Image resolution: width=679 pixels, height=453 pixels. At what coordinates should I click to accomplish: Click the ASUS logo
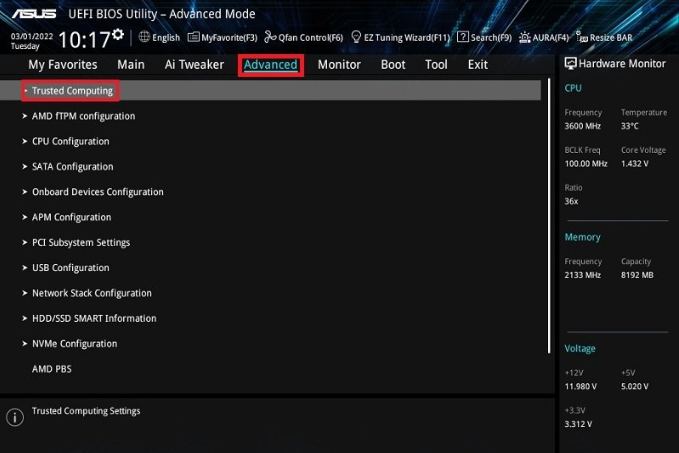[x=34, y=14]
